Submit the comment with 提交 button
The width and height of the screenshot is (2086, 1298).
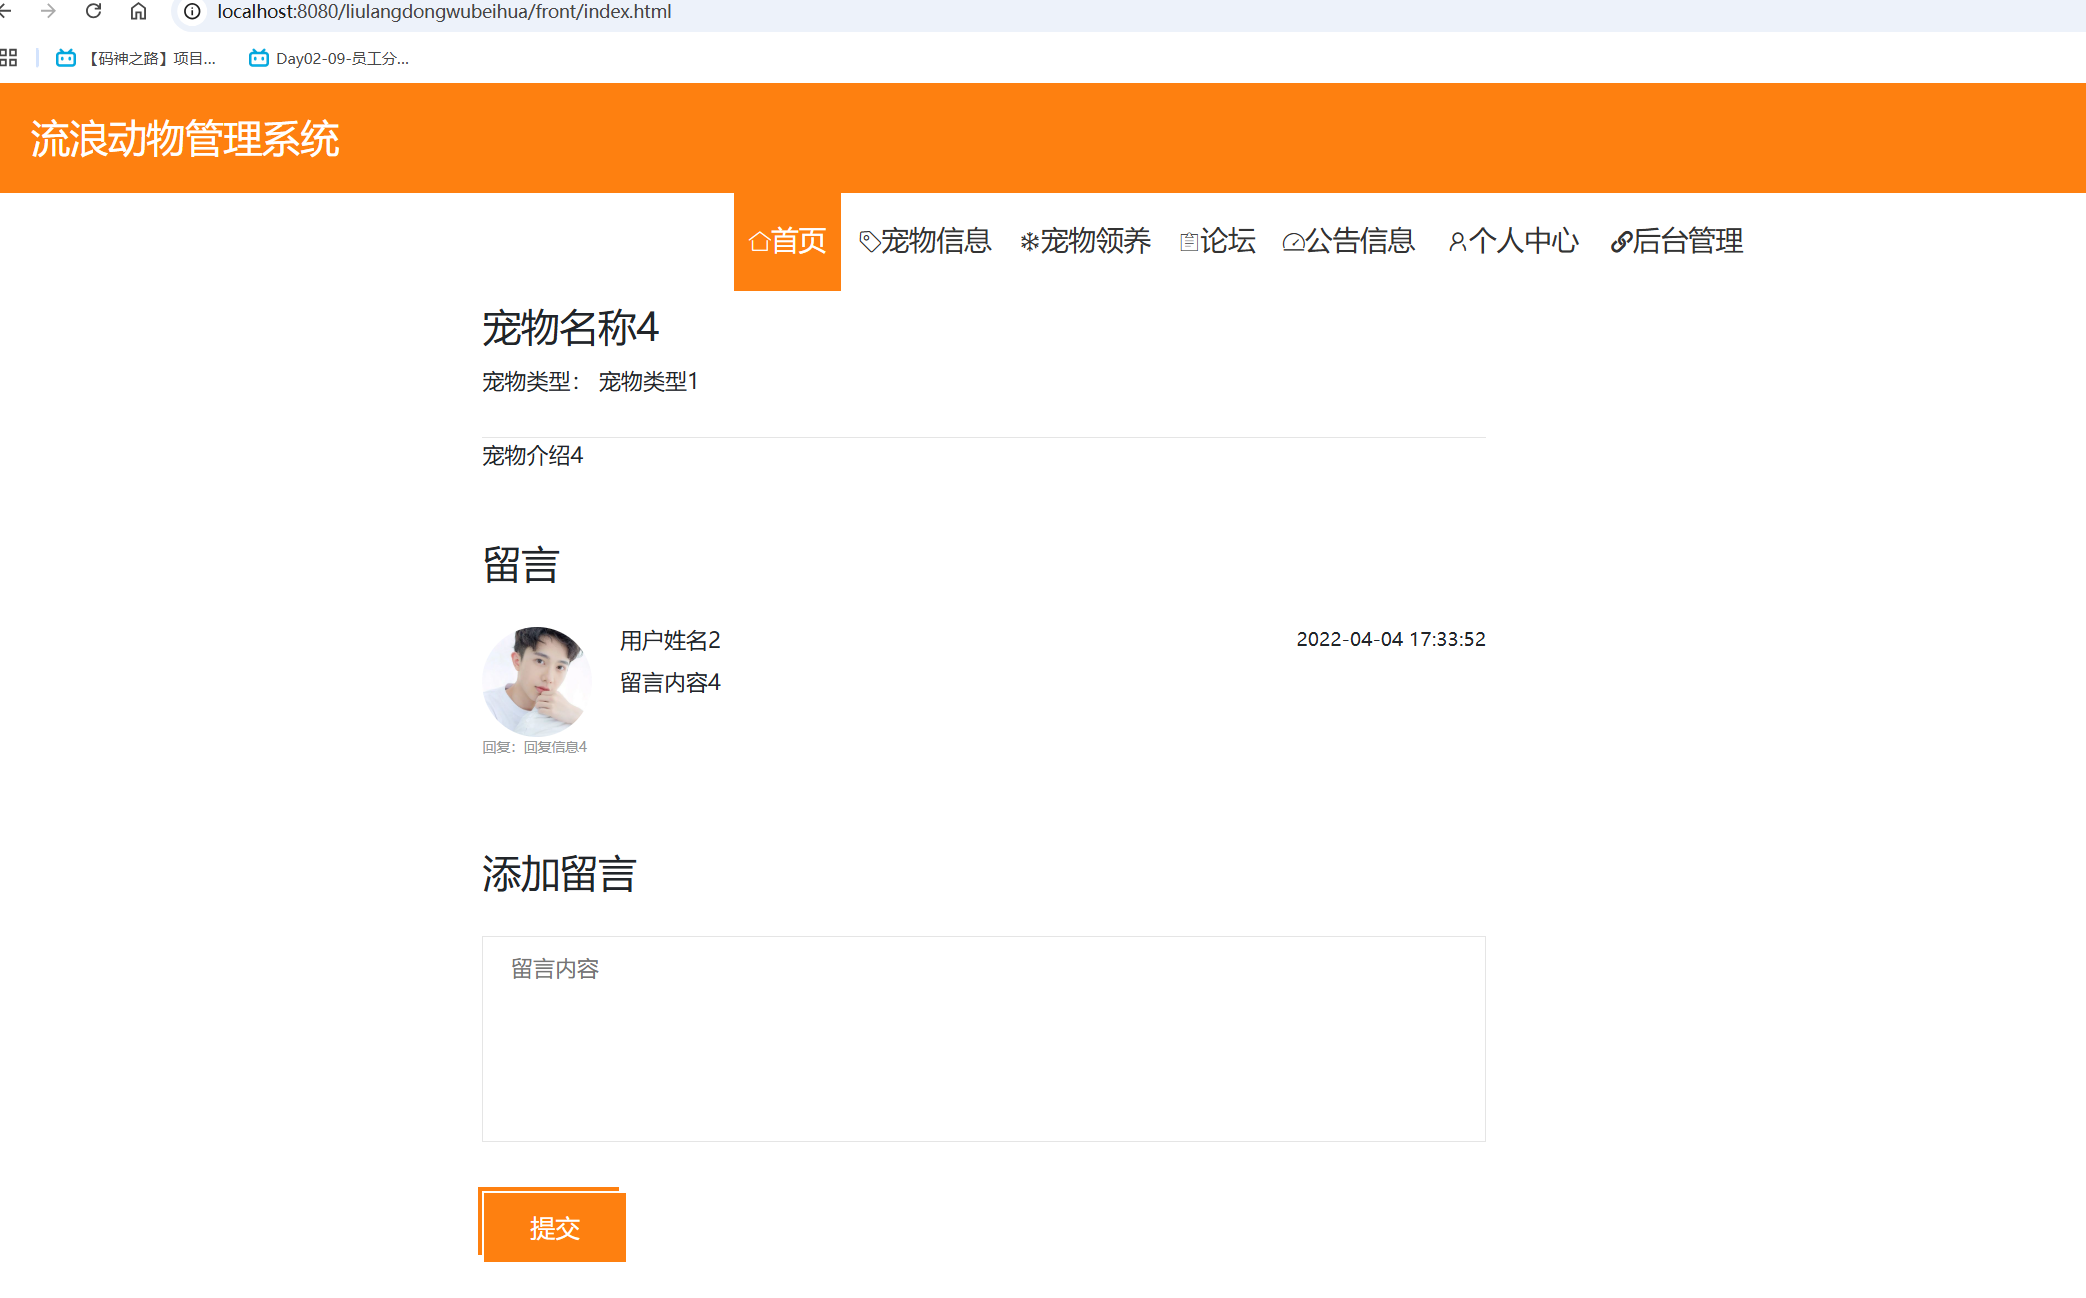pos(554,1227)
